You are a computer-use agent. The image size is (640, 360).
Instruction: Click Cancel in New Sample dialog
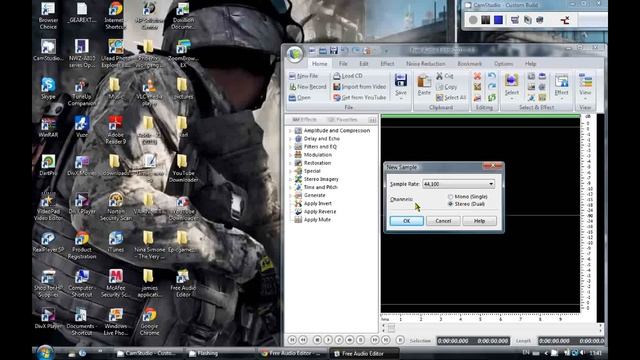tap(443, 221)
